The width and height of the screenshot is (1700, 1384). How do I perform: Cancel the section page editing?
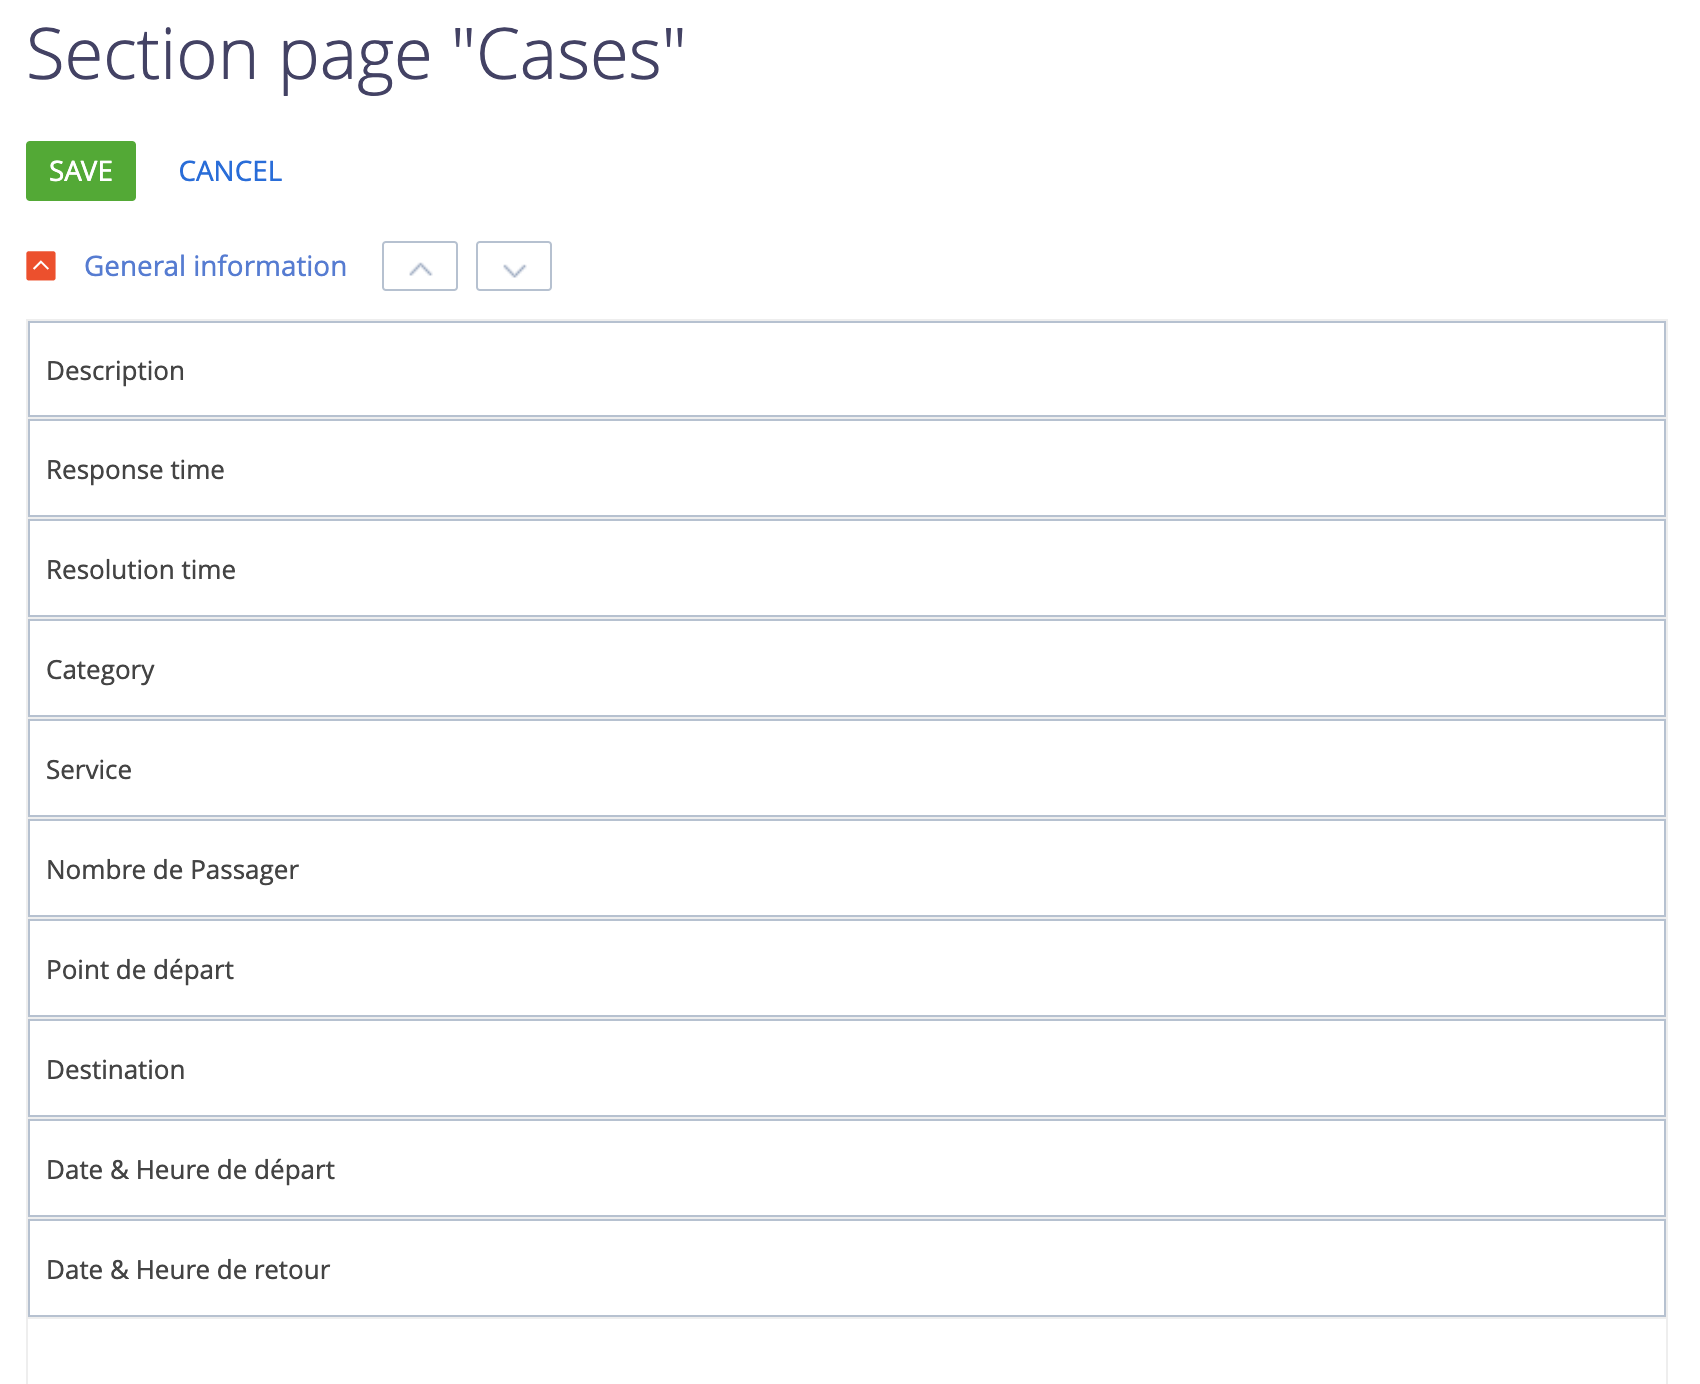click(230, 171)
